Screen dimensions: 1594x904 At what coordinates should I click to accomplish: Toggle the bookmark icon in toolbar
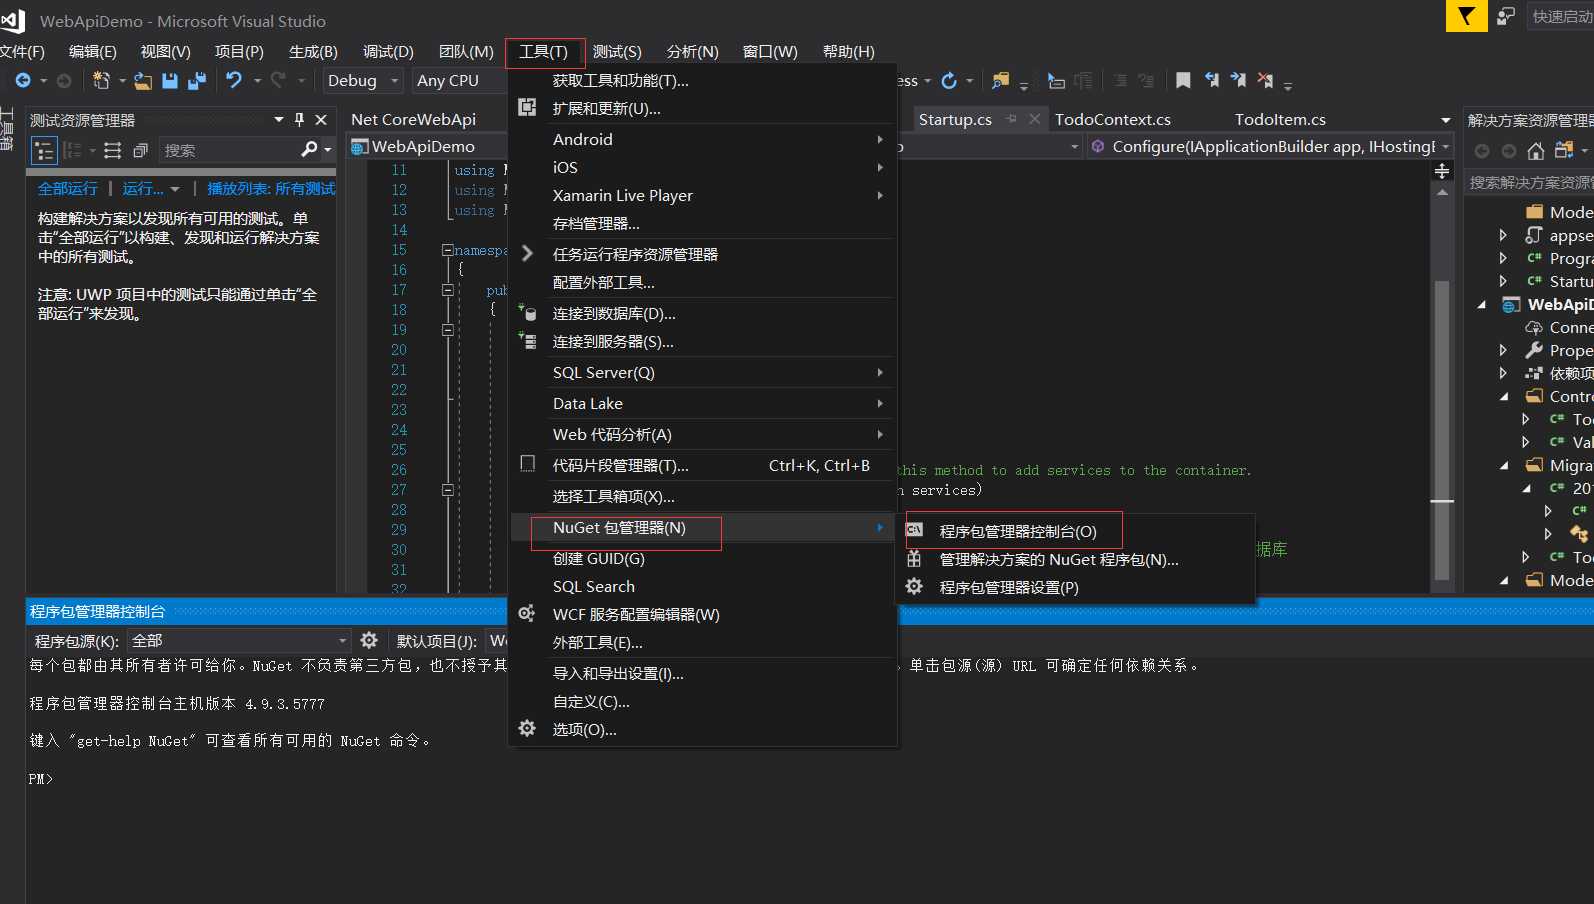(1183, 80)
